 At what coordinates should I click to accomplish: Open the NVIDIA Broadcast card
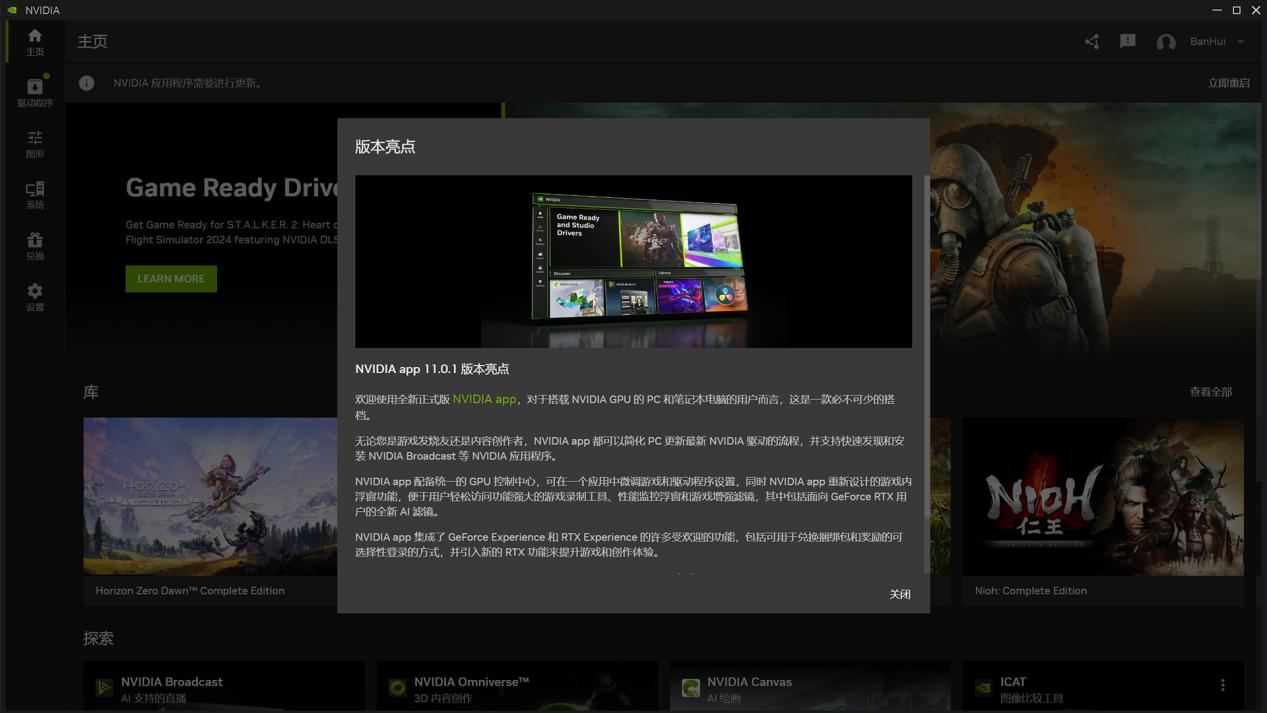click(x=224, y=687)
